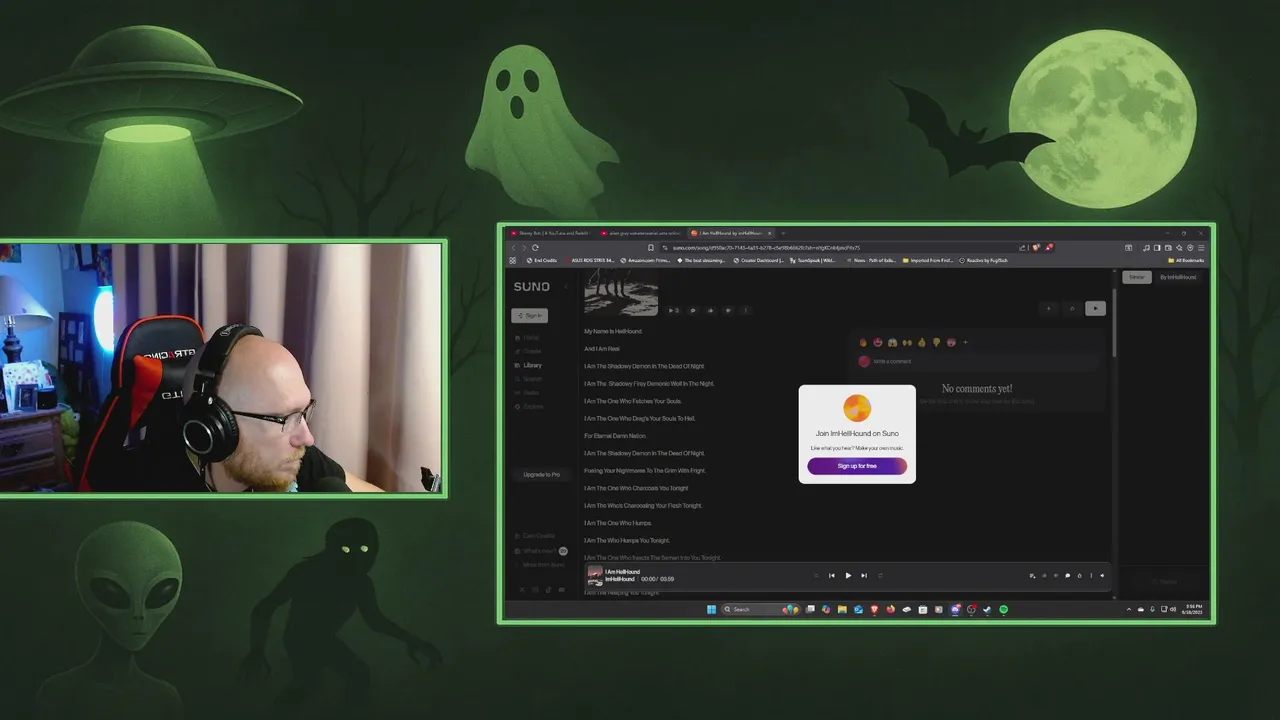The image size is (1280, 720).
Task: Click thumbs down icon under song cover
Action: click(727, 310)
